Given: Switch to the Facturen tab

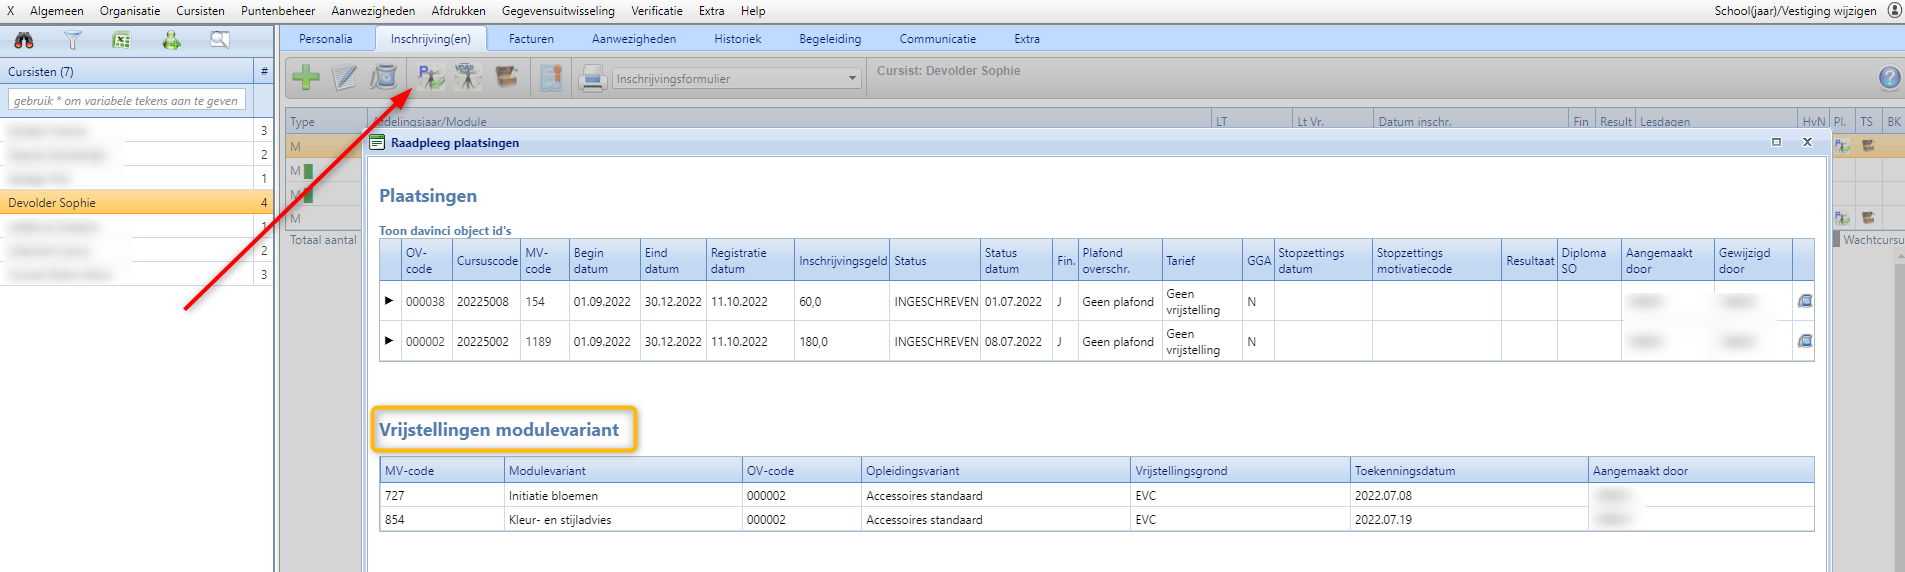Looking at the screenshot, I should (x=531, y=39).
